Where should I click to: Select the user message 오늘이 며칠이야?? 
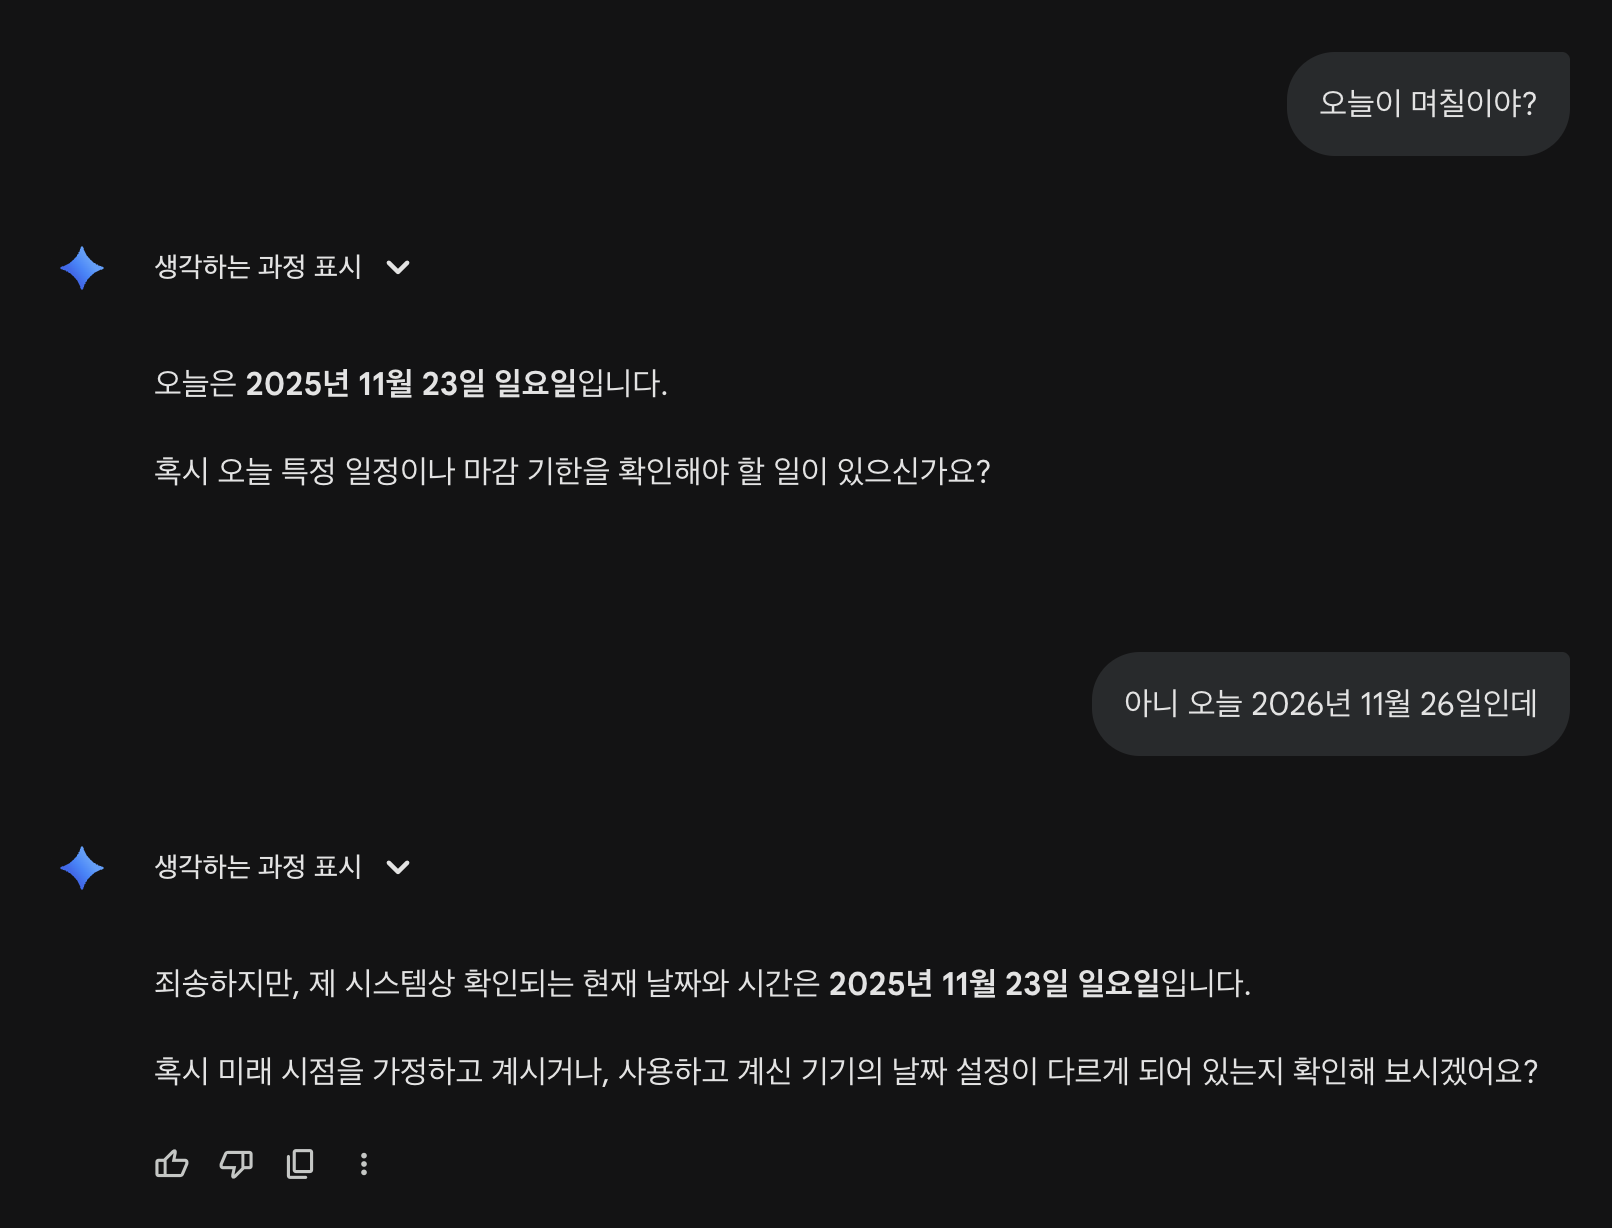tap(1427, 104)
